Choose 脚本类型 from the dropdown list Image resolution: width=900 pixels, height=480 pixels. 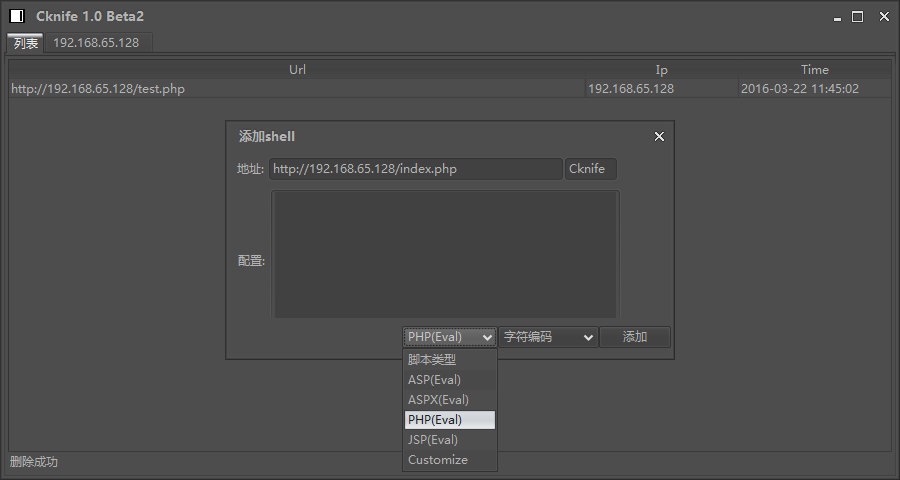click(x=450, y=360)
